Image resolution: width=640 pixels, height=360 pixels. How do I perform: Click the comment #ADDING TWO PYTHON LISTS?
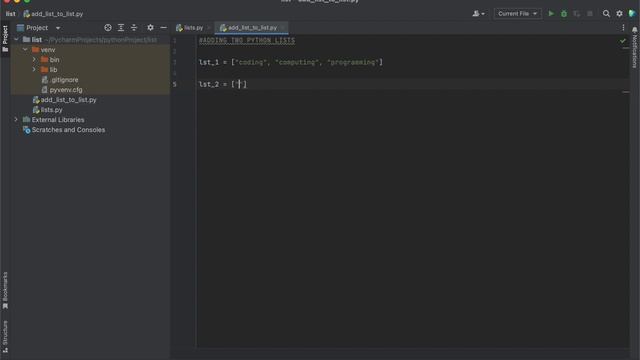coord(247,40)
